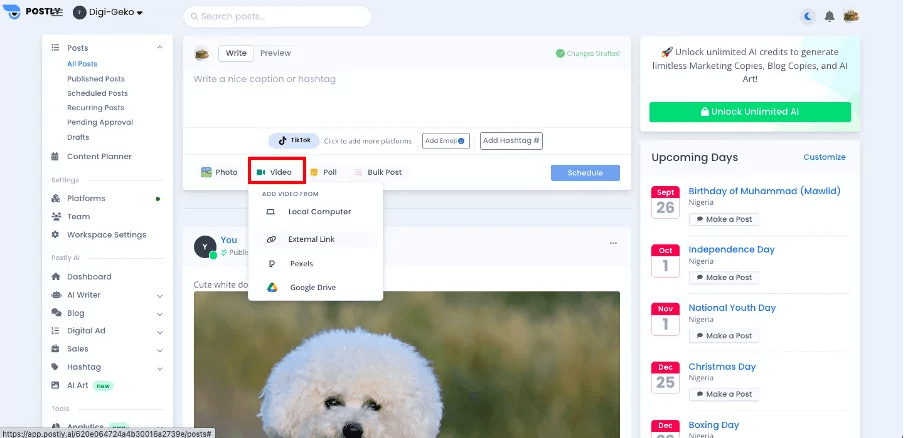Choose Pexels video source
The width and height of the screenshot is (904, 438).
point(315,263)
